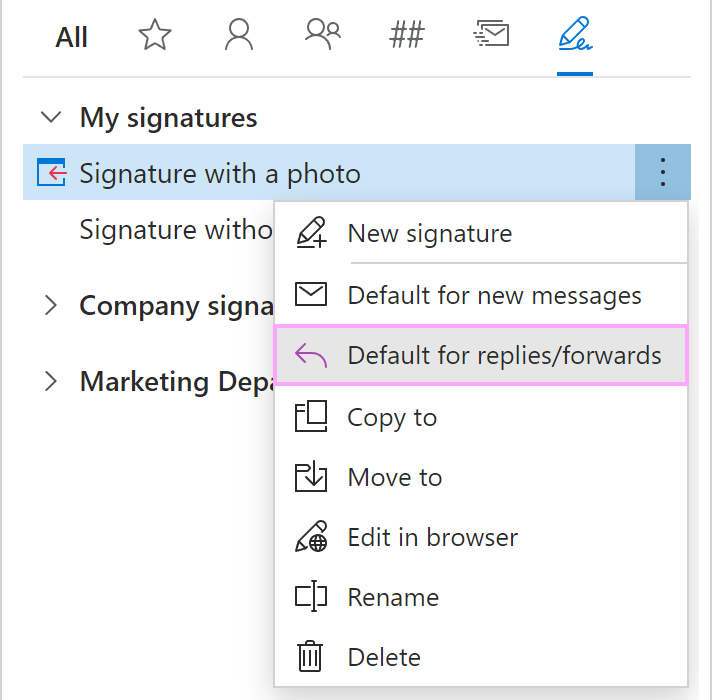The image size is (712, 700).
Task: Open the shared group people tab
Action: [323, 35]
